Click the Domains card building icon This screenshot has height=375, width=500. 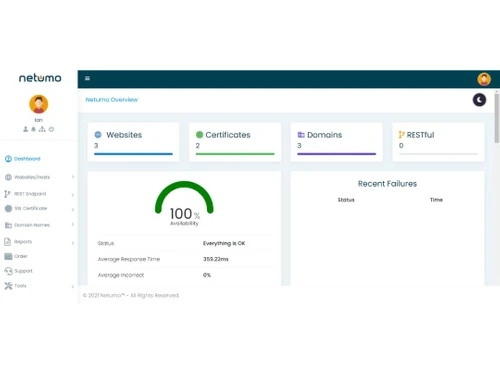(301, 135)
